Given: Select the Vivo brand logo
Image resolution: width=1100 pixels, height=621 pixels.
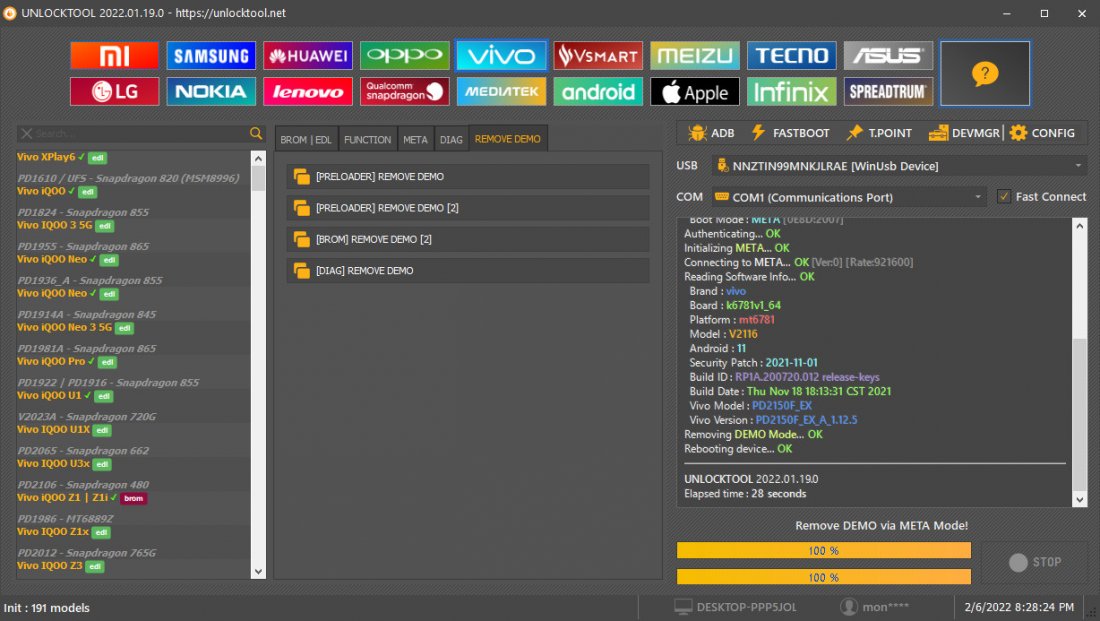Looking at the screenshot, I should [501, 55].
